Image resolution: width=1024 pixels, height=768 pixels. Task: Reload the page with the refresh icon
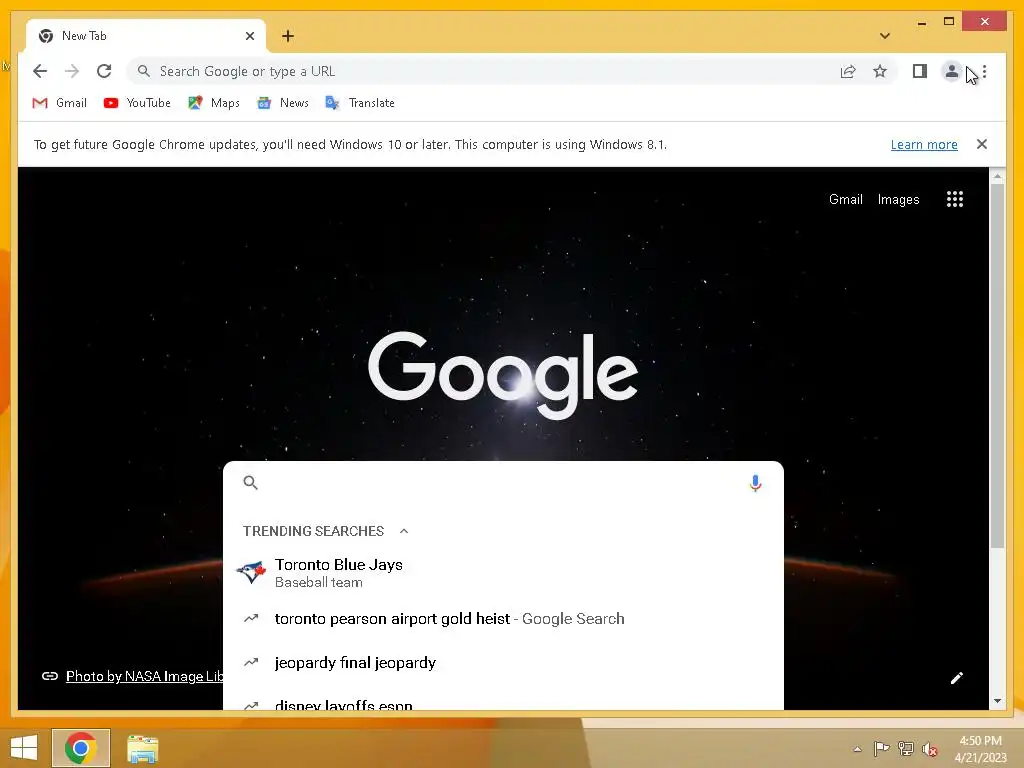pyautogui.click(x=104, y=71)
